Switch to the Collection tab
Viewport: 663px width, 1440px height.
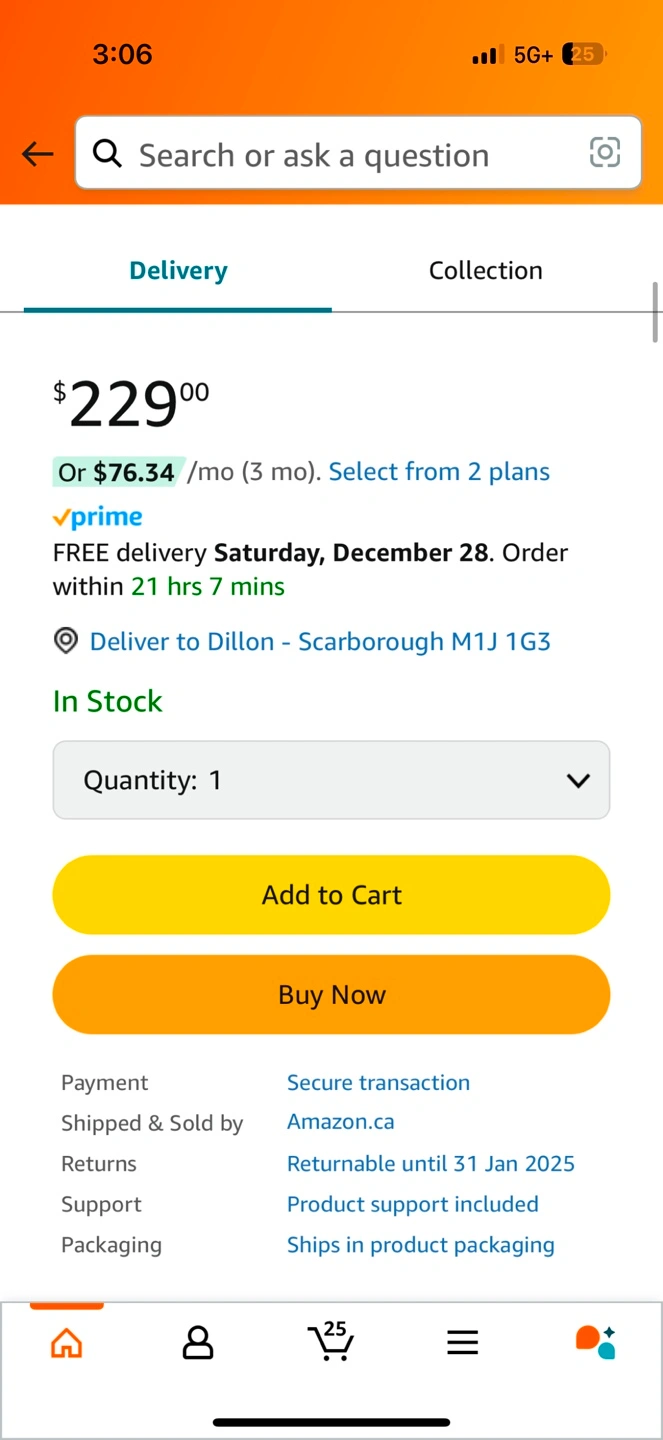(x=485, y=270)
